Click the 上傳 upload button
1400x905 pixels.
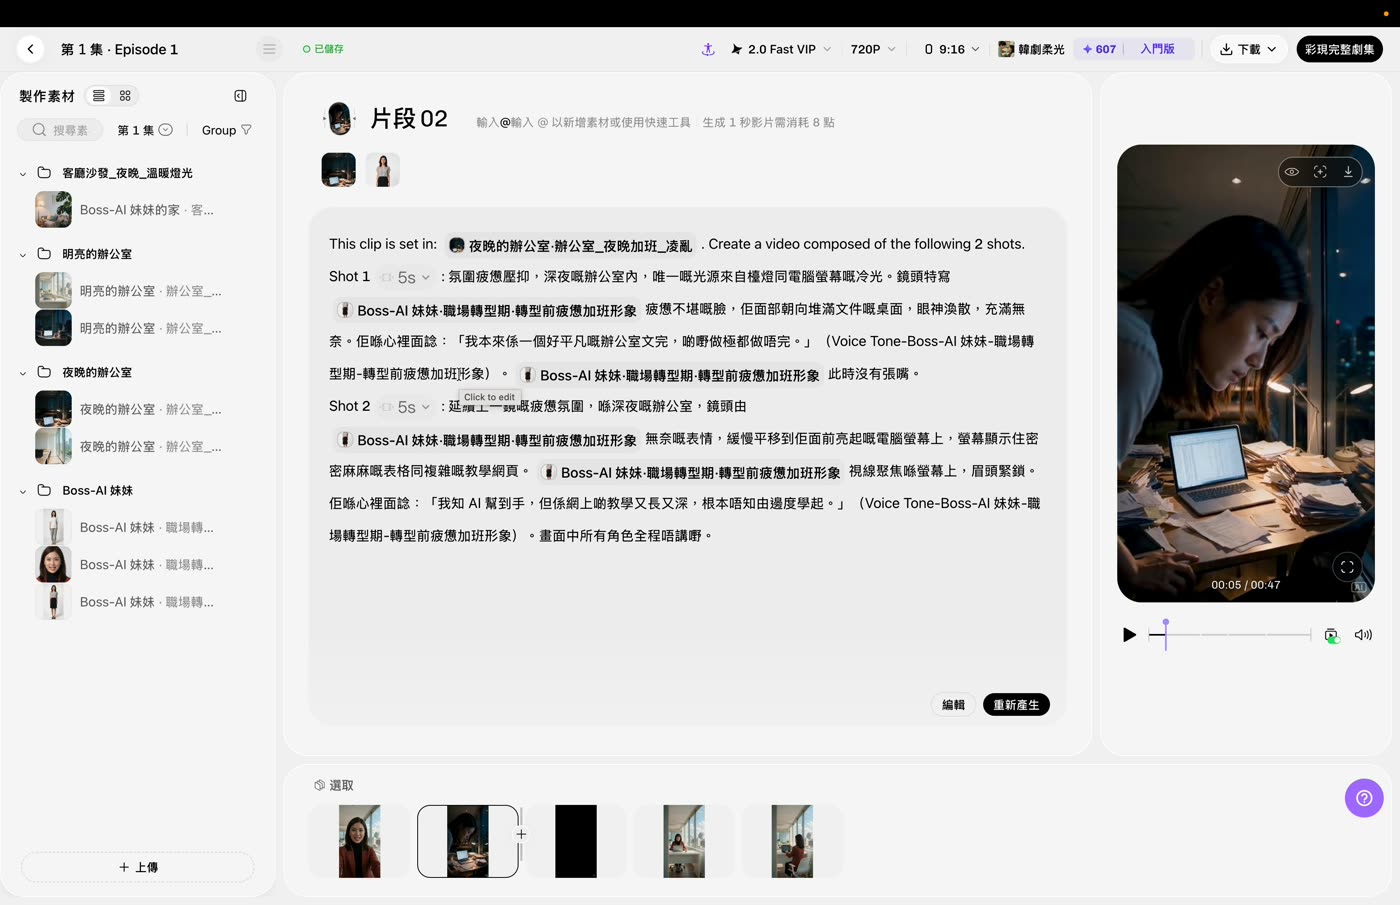[x=138, y=867]
